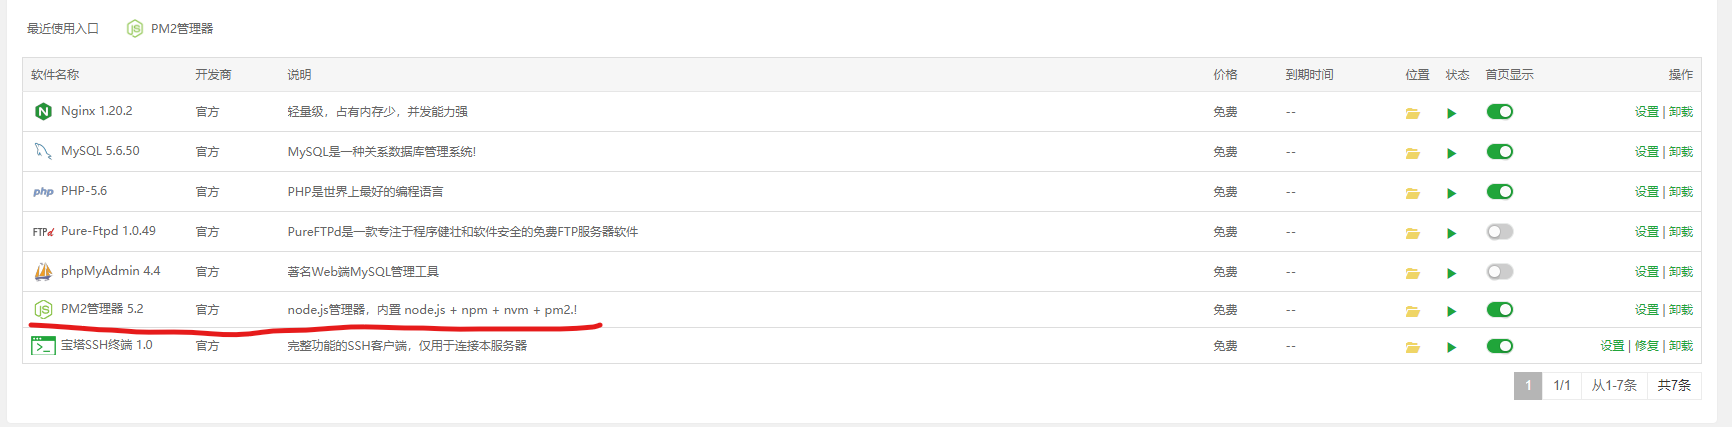Click the Pure-Ftpd running status arrow

pos(1451,233)
